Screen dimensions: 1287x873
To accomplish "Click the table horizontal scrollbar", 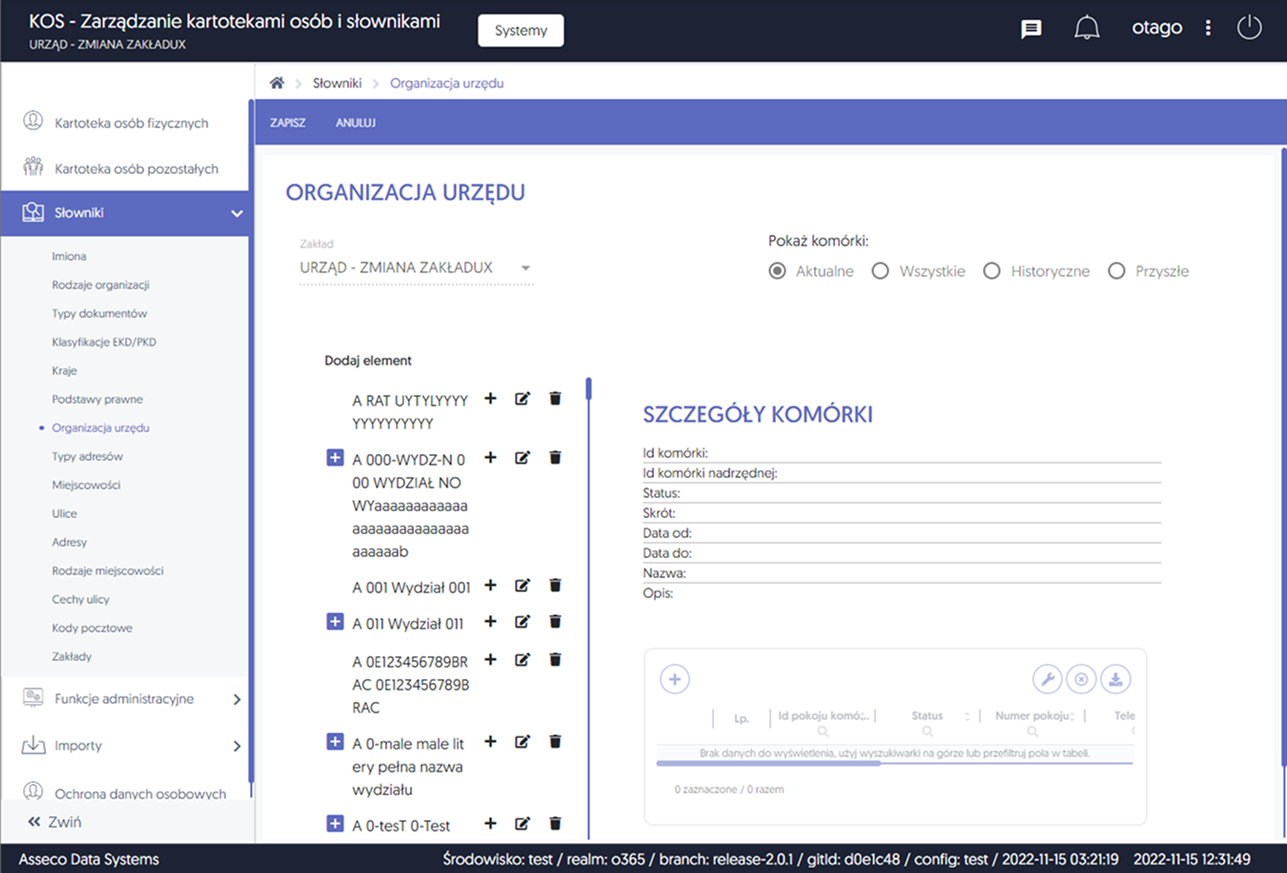I will point(768,763).
